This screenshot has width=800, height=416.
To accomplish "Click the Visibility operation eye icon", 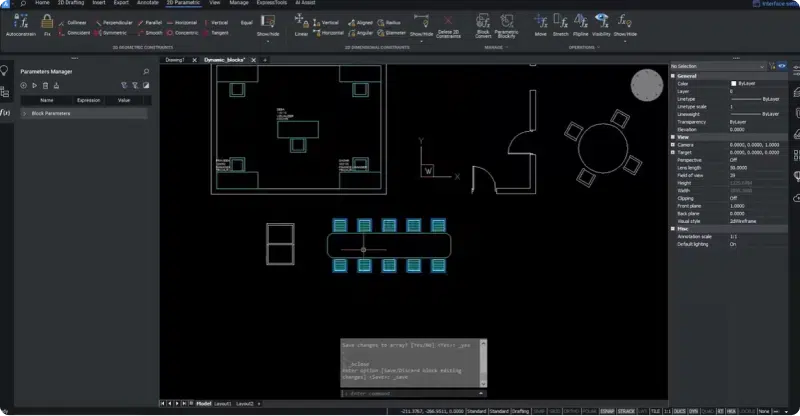I will (601, 24).
